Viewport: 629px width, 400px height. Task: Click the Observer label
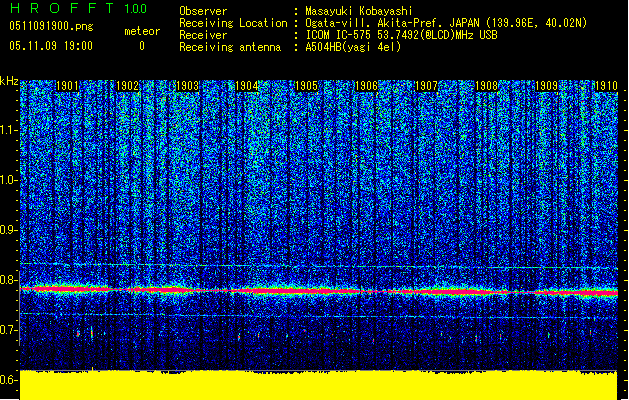pos(203,11)
